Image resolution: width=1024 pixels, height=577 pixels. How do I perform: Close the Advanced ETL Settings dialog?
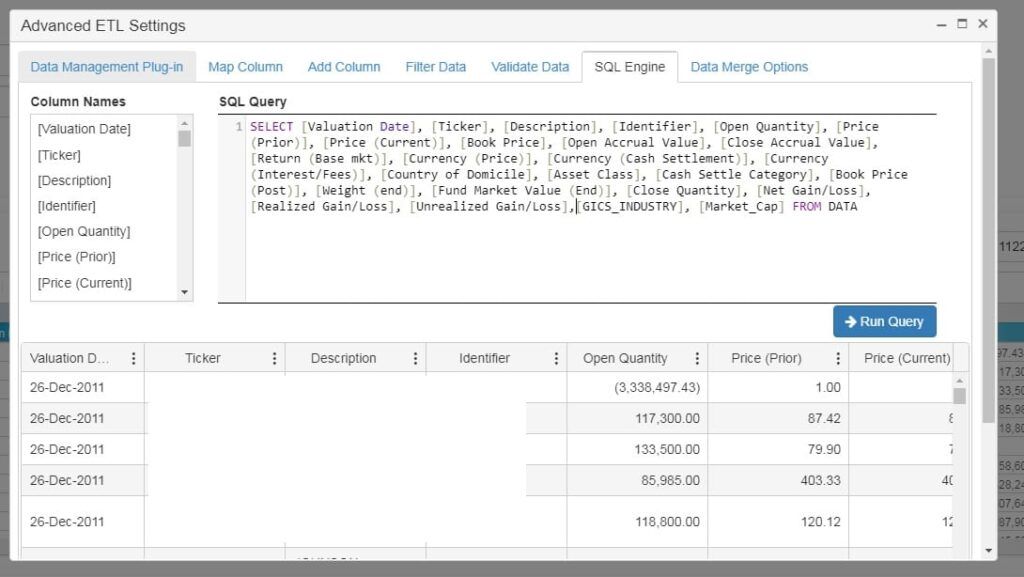tap(982, 24)
